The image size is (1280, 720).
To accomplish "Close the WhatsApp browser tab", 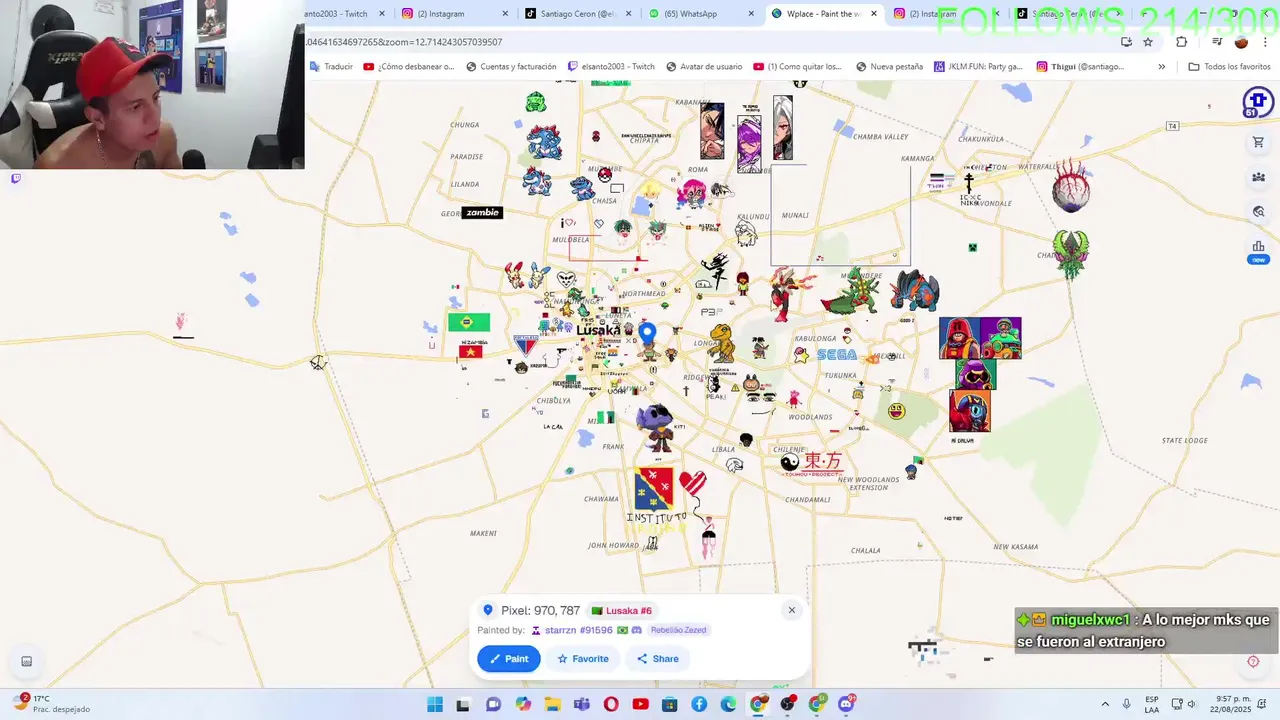I will pos(752,14).
